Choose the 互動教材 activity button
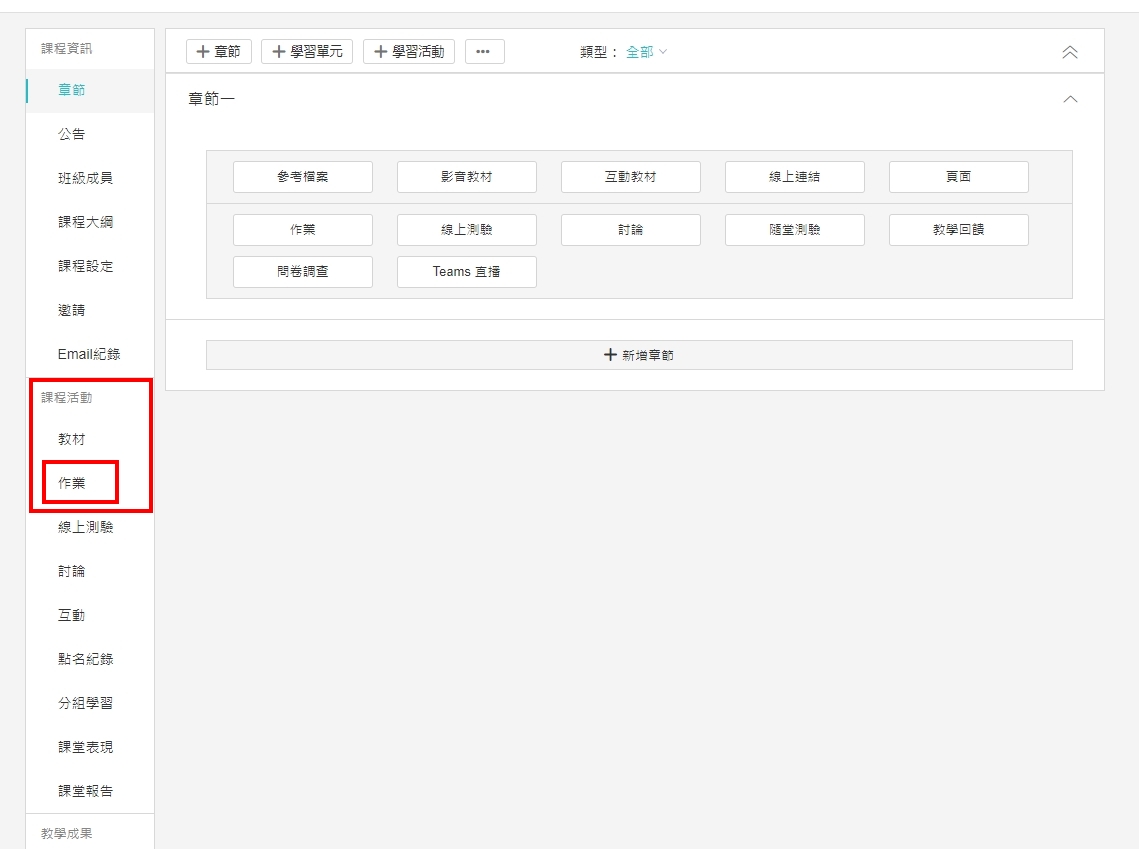This screenshot has height=849, width=1139. tap(631, 177)
